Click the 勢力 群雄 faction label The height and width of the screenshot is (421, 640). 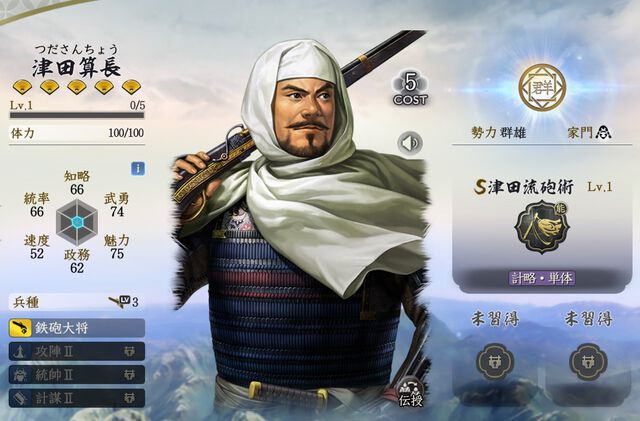[x=498, y=132]
